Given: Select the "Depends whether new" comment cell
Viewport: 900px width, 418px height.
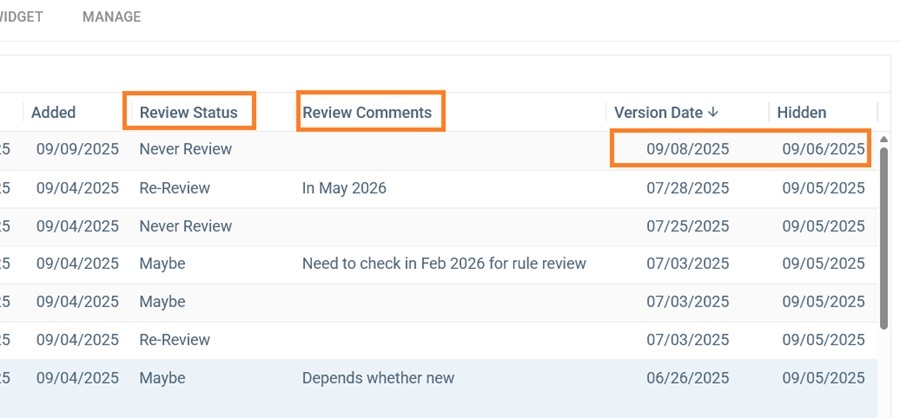Looking at the screenshot, I should pos(378,378).
